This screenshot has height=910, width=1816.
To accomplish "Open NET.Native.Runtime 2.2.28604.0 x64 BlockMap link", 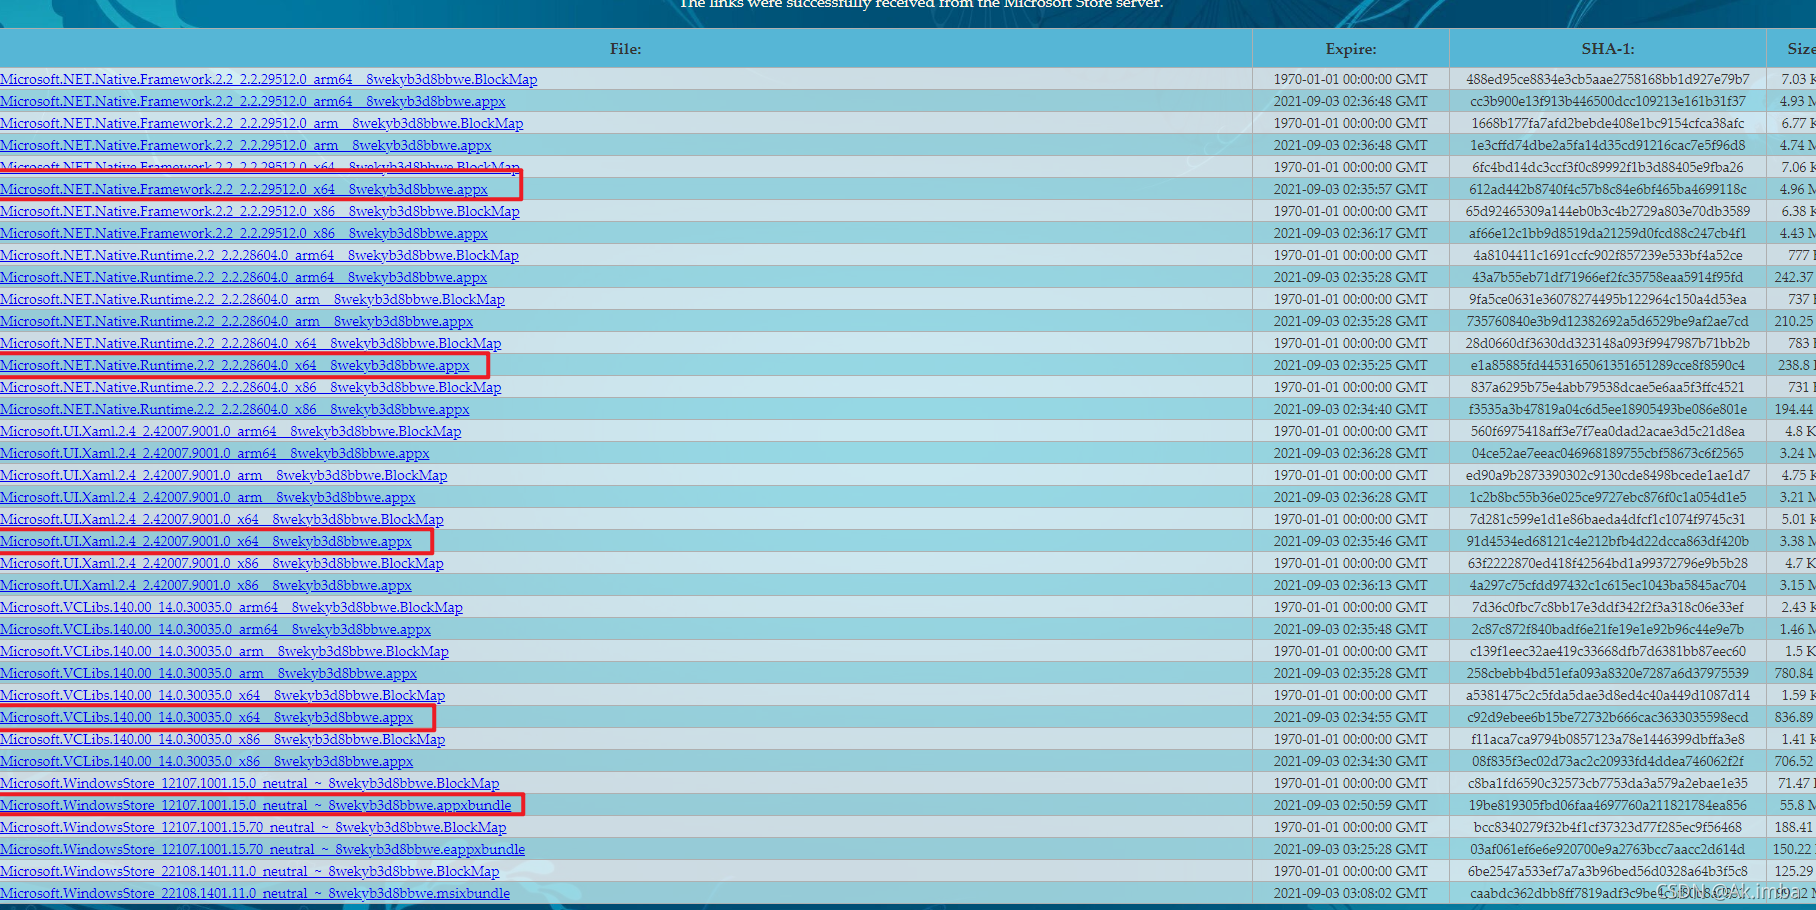I will pos(251,343).
